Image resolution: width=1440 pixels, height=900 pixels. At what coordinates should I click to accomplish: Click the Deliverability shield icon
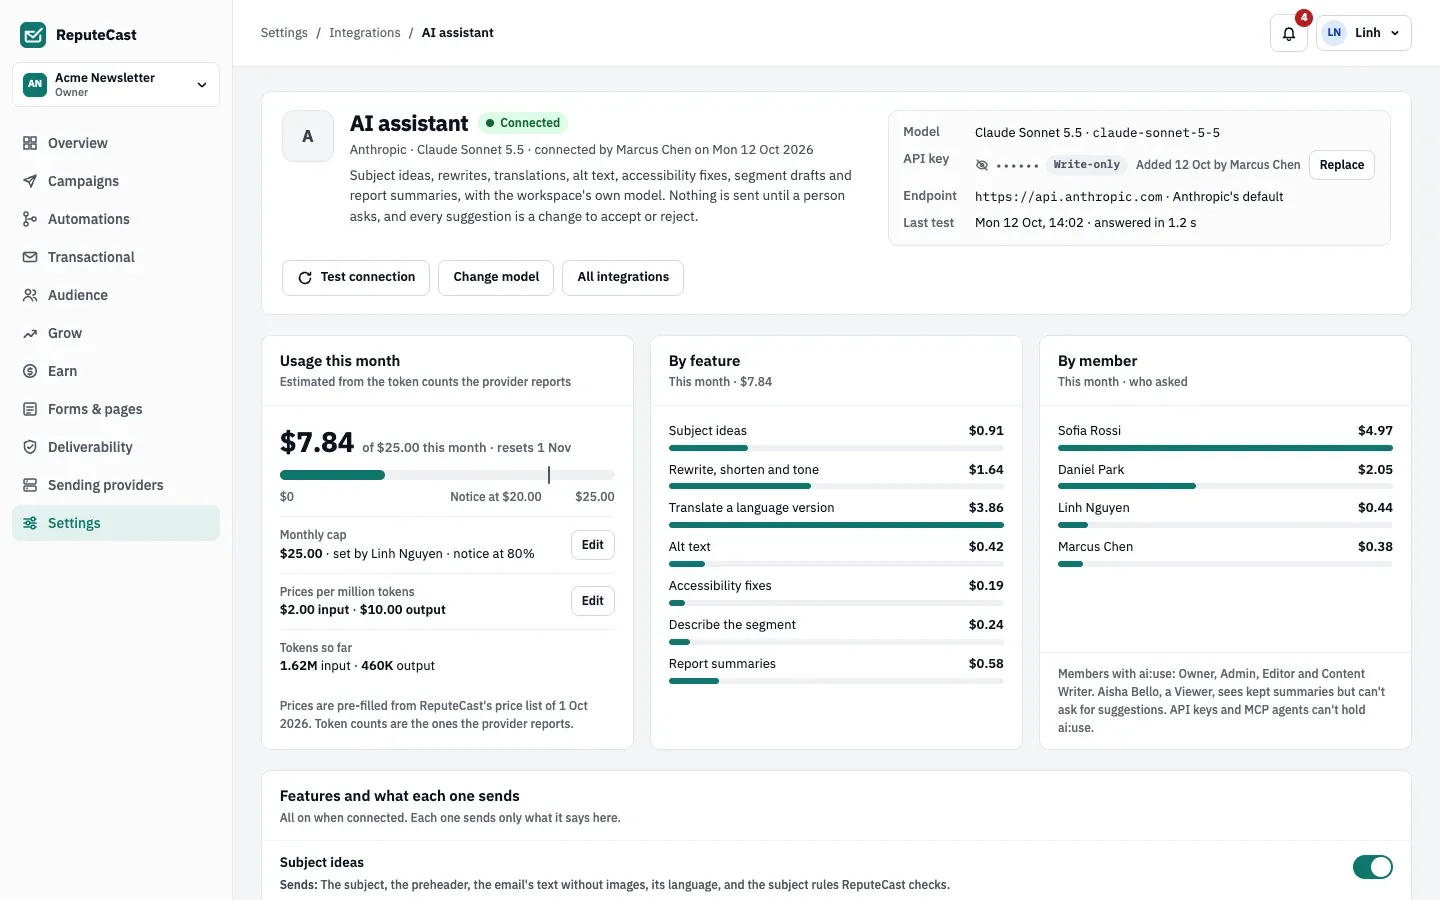(x=30, y=447)
